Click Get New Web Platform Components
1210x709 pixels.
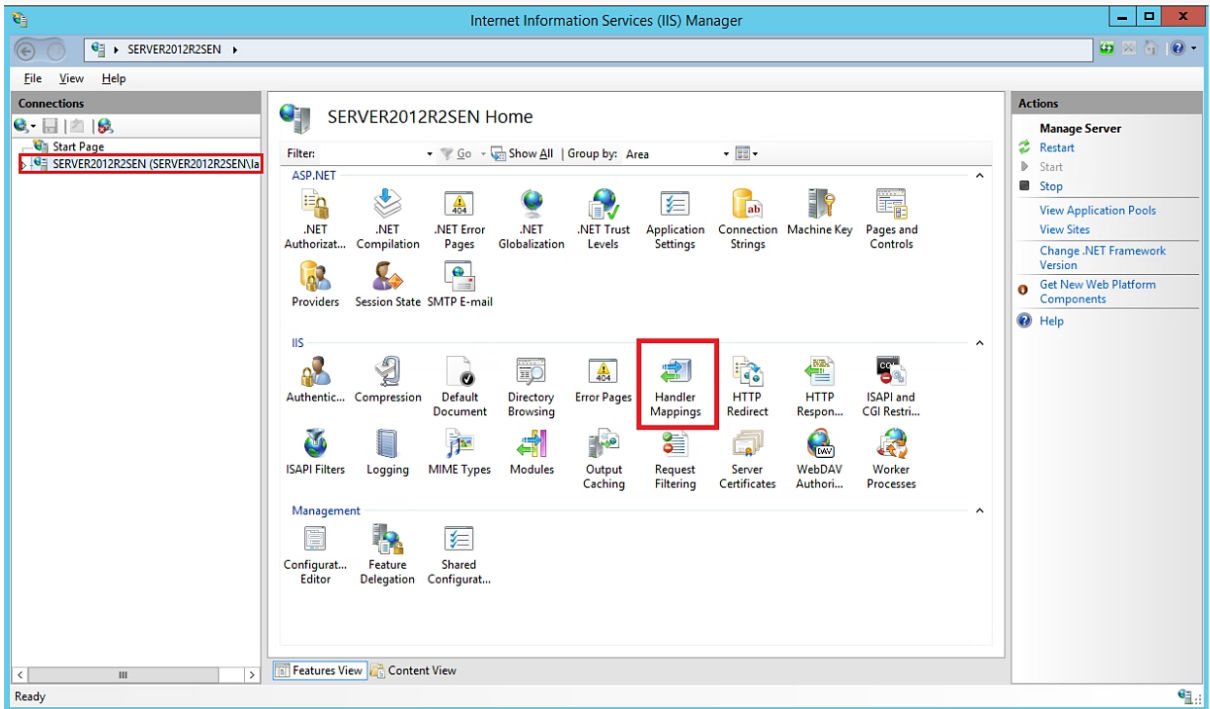1097,292
